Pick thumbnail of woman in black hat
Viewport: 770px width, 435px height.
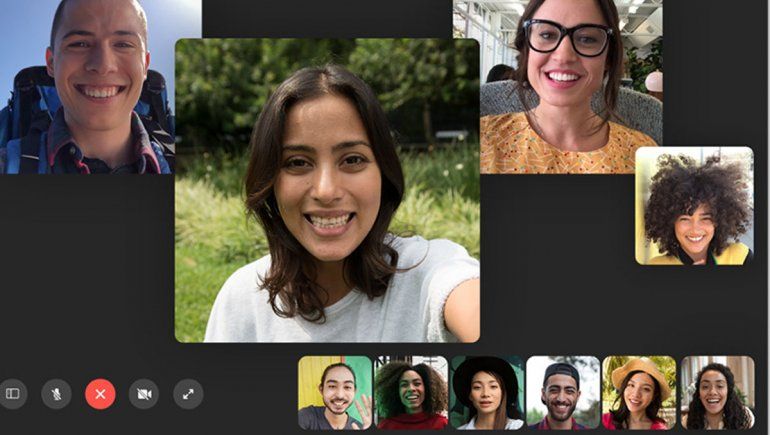coord(487,392)
